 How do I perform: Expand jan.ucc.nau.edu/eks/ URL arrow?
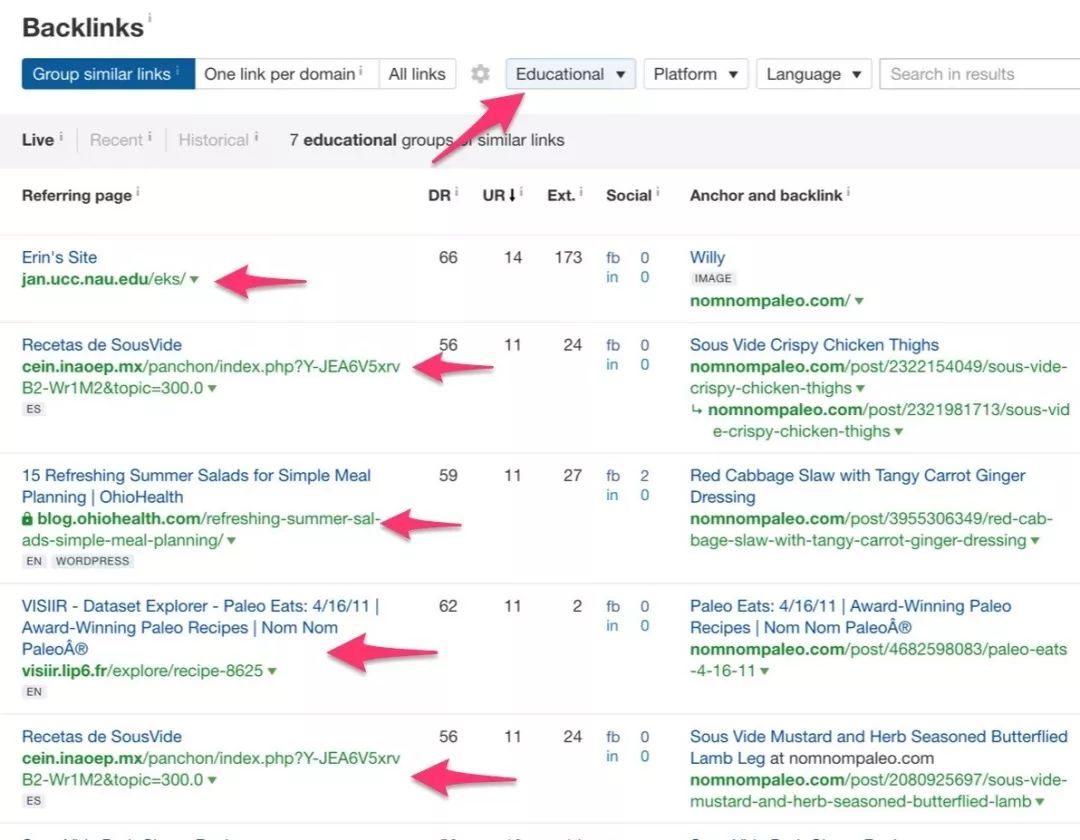(194, 280)
